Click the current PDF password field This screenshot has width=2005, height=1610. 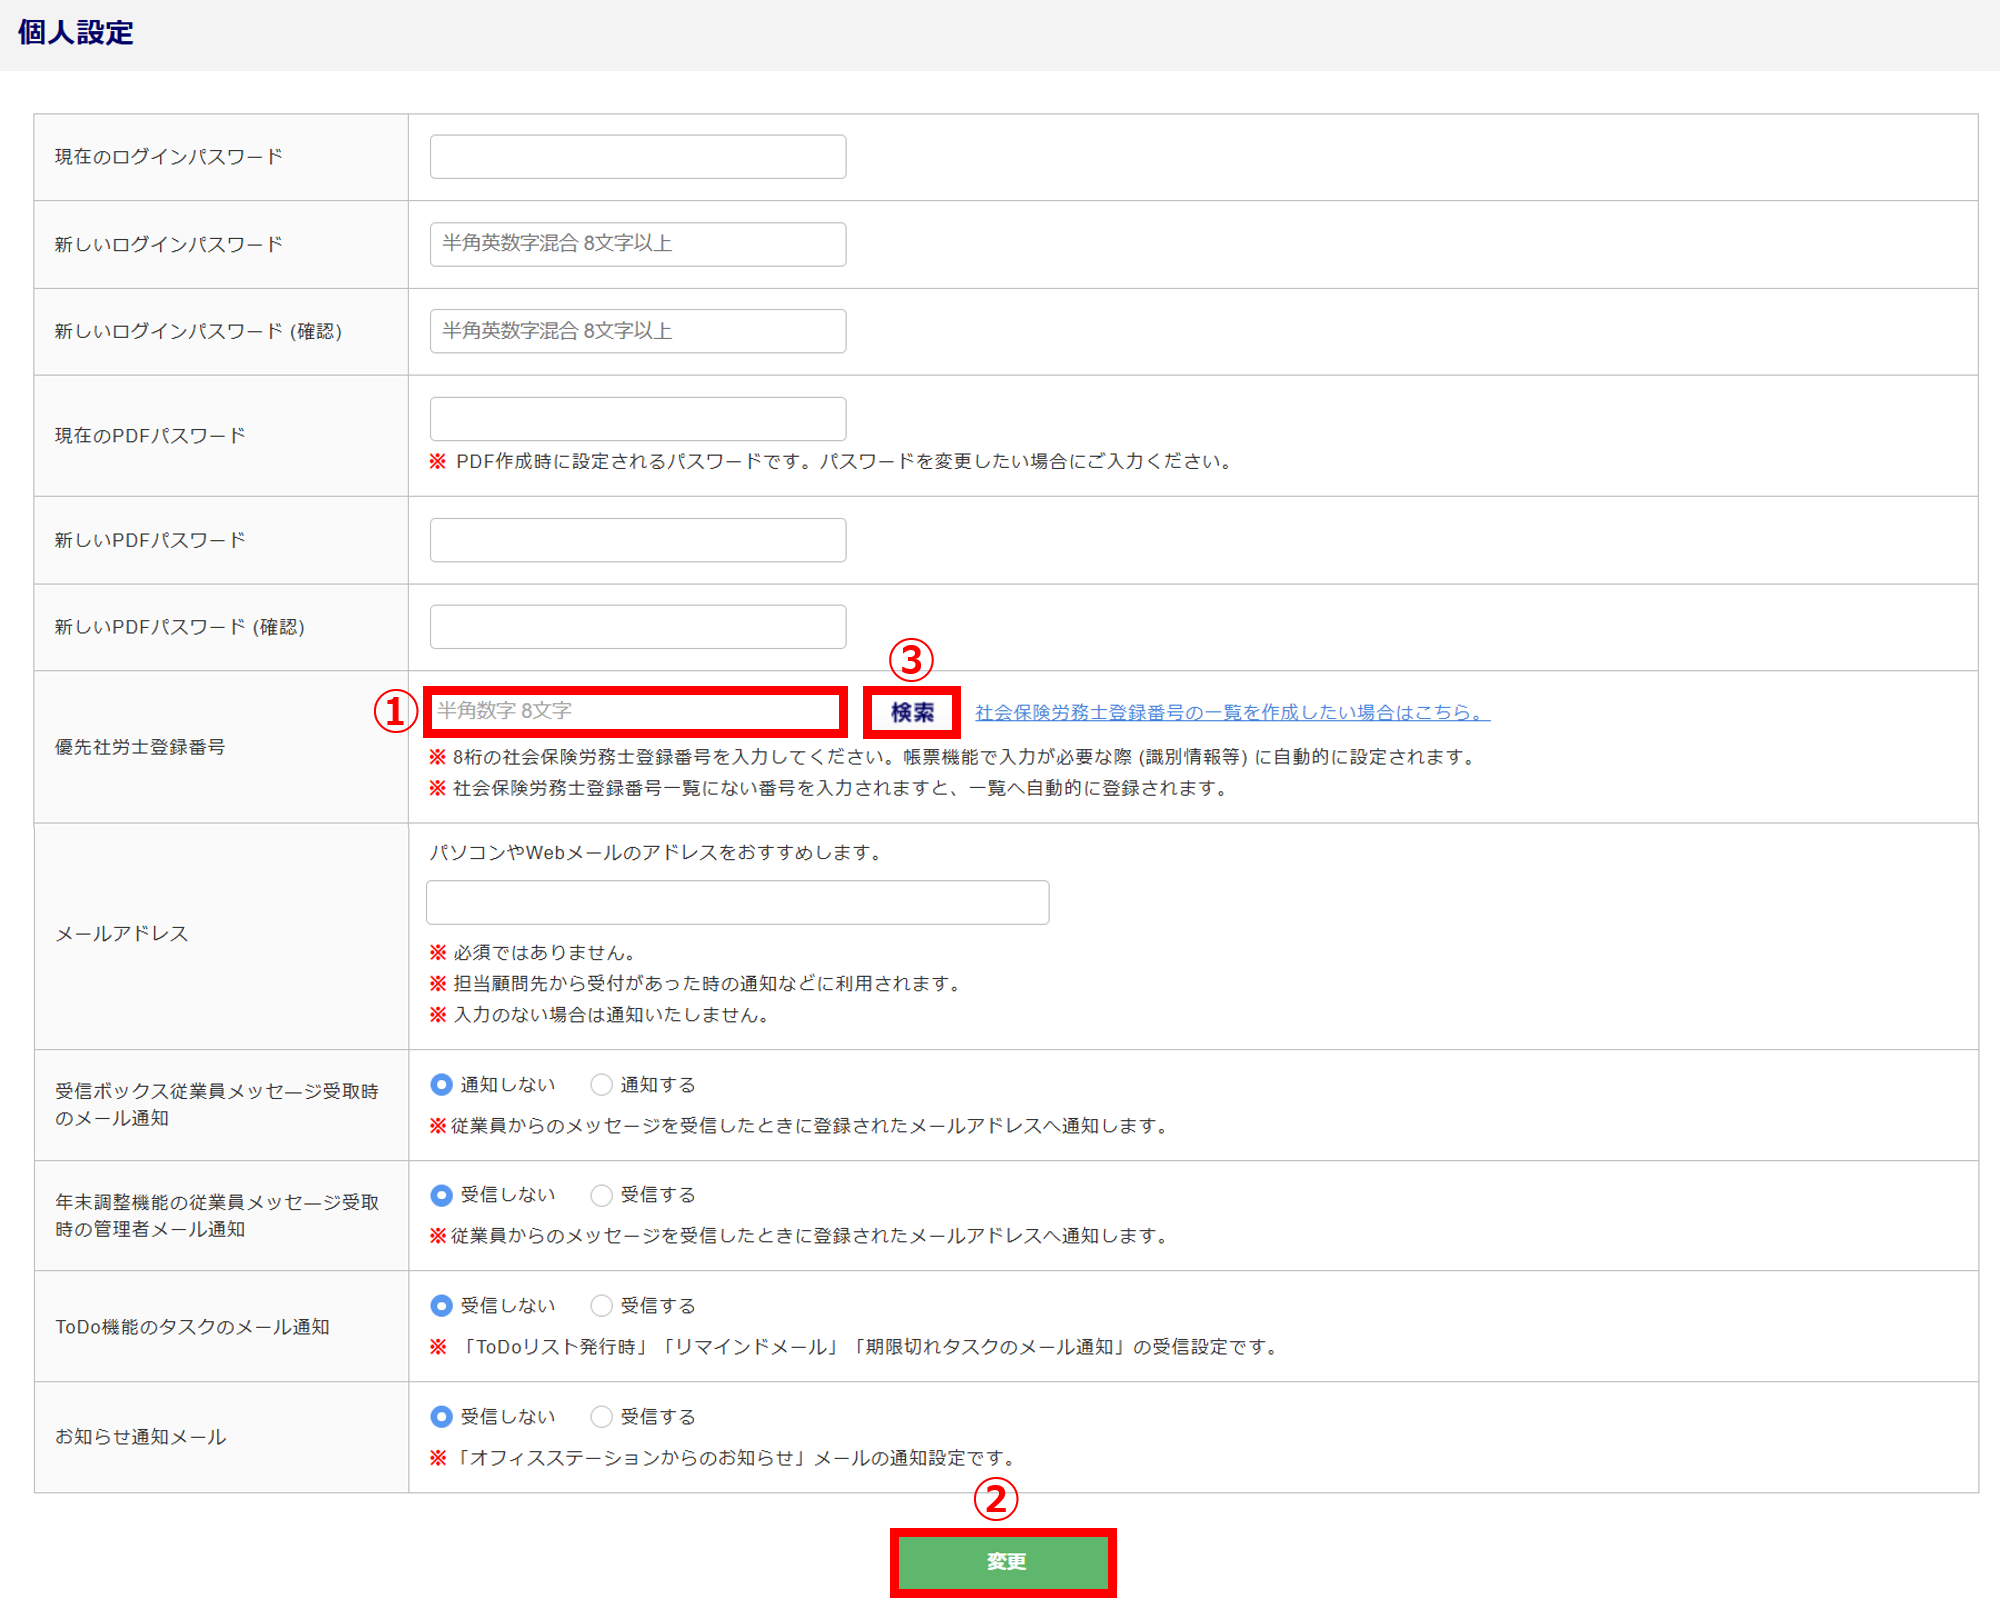637,418
